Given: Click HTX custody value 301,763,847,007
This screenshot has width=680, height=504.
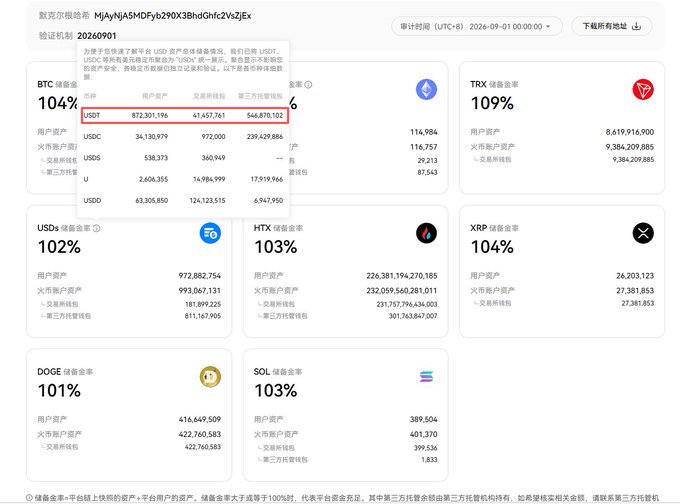Looking at the screenshot, I should pyautogui.click(x=413, y=316).
